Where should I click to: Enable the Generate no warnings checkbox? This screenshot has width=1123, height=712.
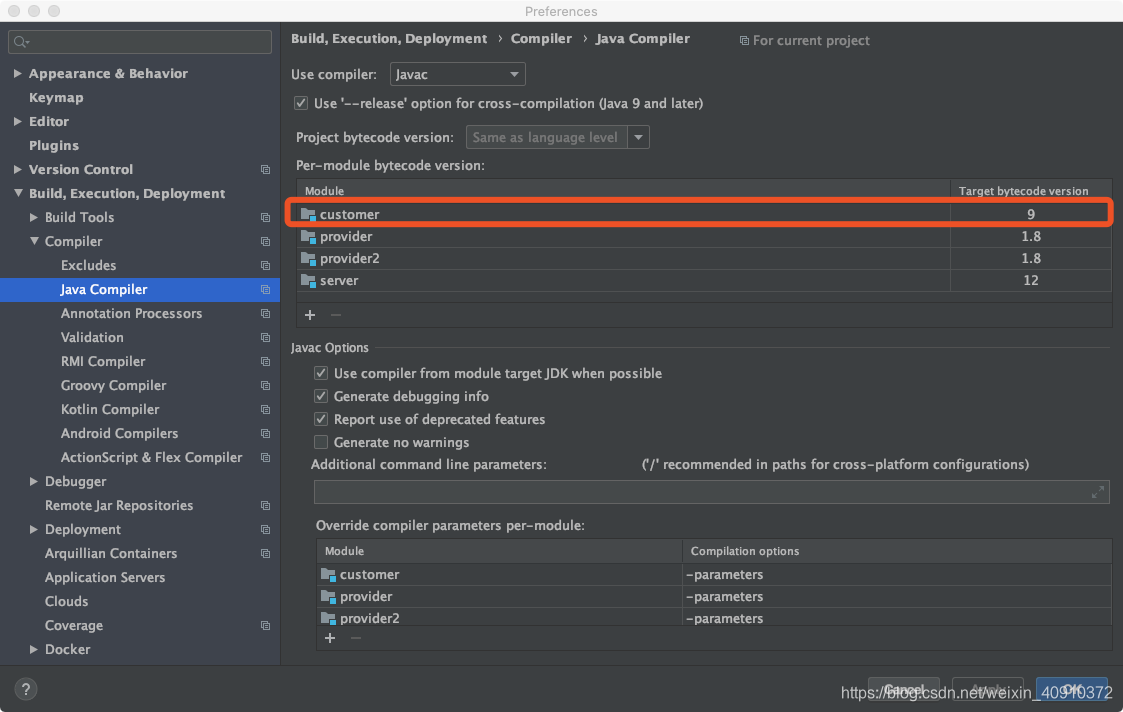(322, 442)
